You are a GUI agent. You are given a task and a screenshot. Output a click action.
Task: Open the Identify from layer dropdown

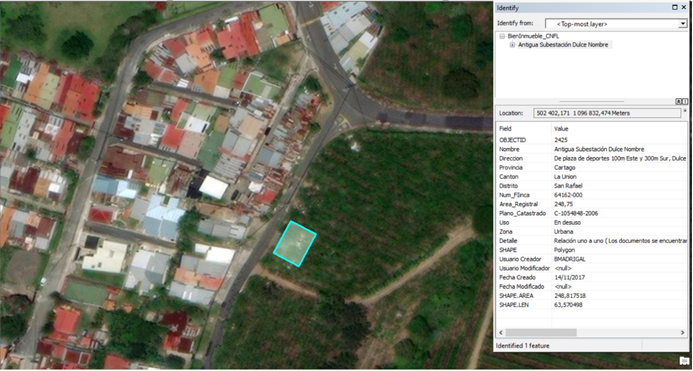point(683,23)
